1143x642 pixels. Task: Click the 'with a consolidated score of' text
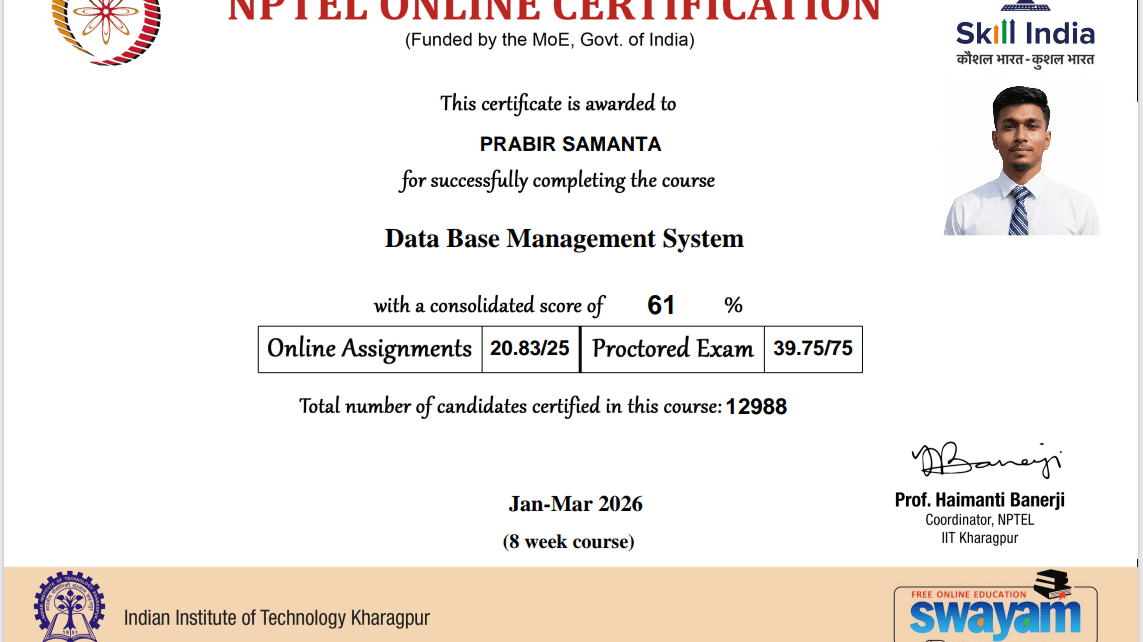(489, 305)
